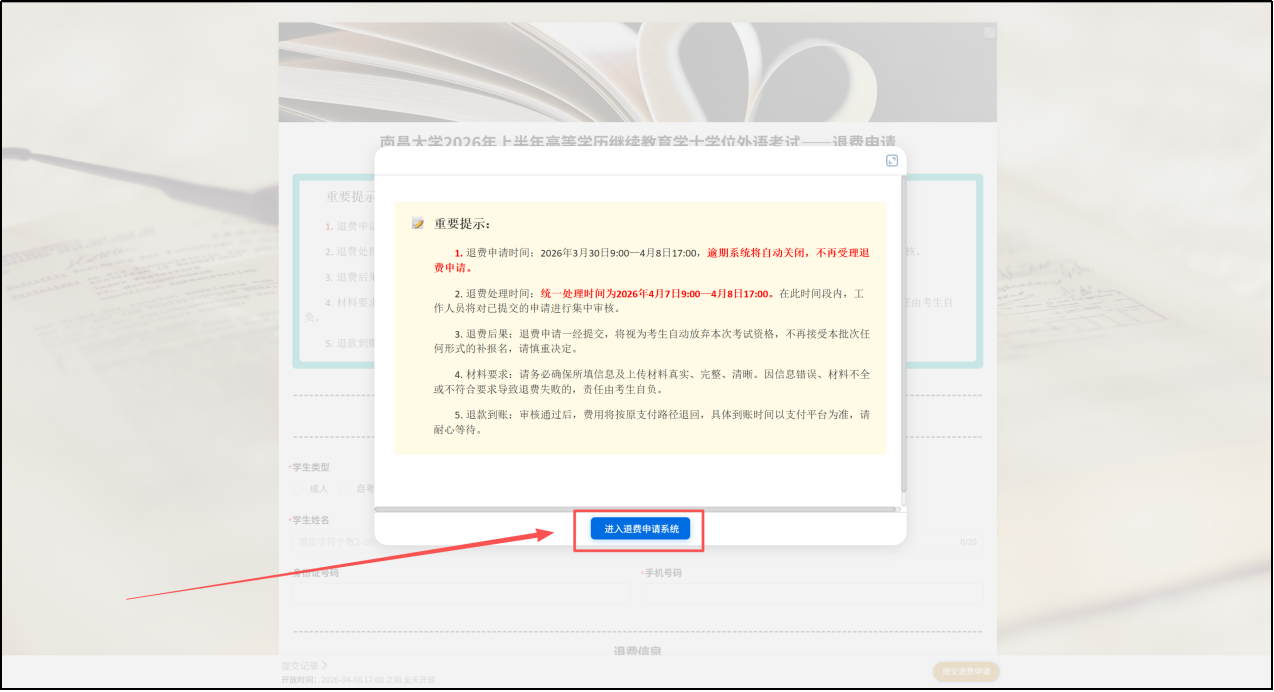Click the 退费信息 section divider label

pyautogui.click(x=638, y=650)
